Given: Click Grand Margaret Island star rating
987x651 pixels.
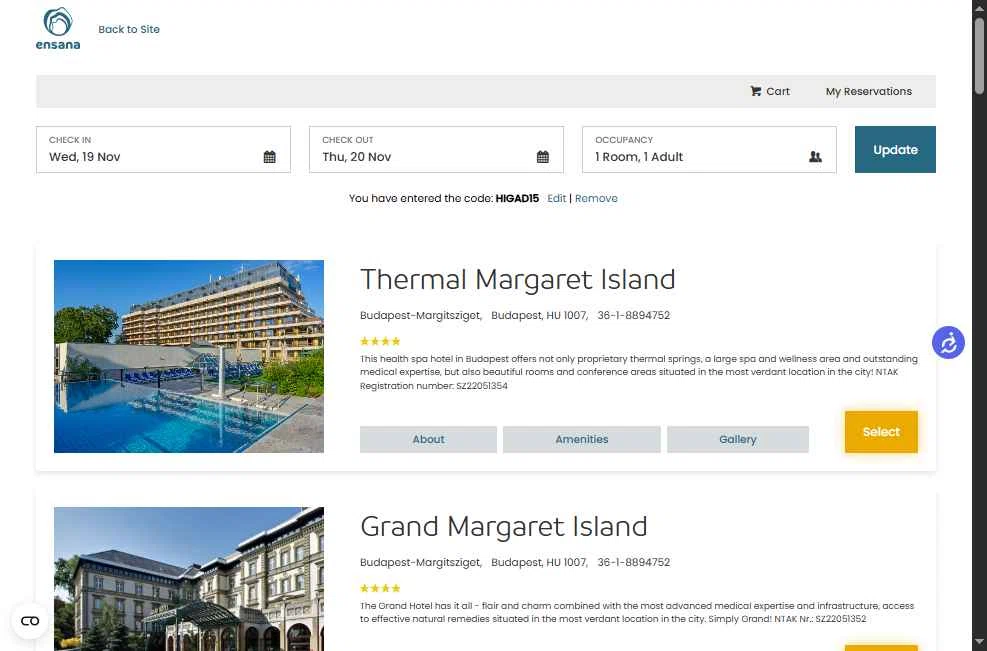Looking at the screenshot, I should pyautogui.click(x=380, y=588).
